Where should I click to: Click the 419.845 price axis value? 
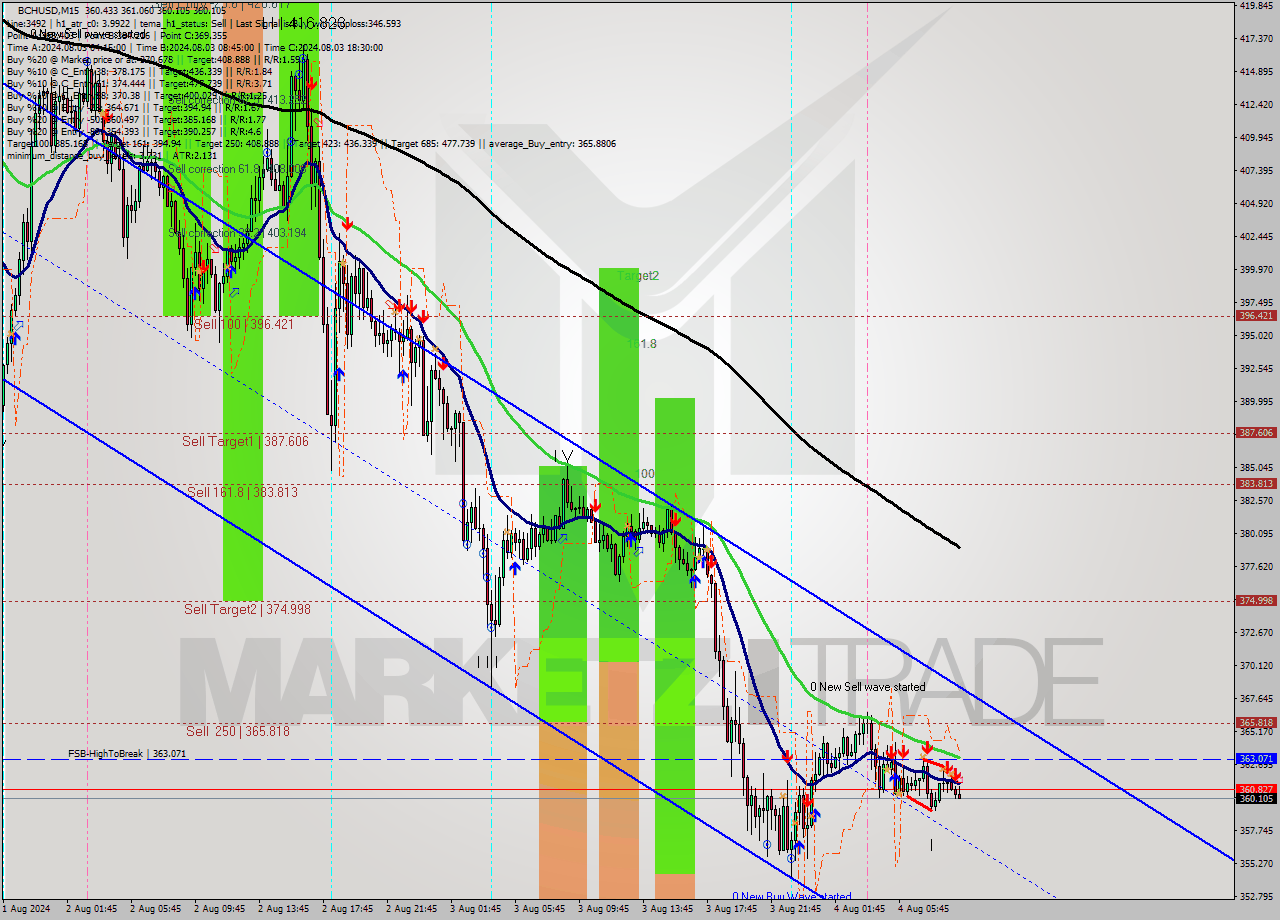(x=1256, y=5)
